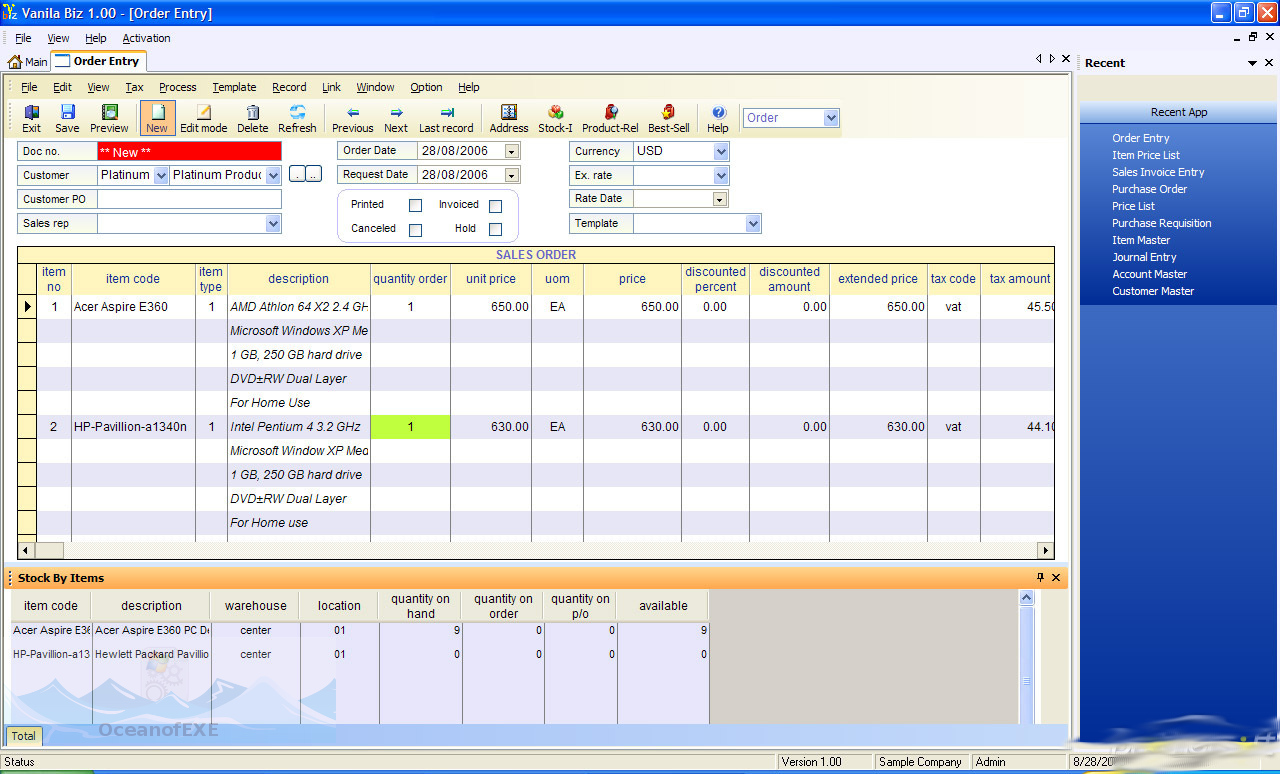Viewport: 1280px width, 774px height.
Task: Close the Stock By Items panel
Action: [1056, 578]
